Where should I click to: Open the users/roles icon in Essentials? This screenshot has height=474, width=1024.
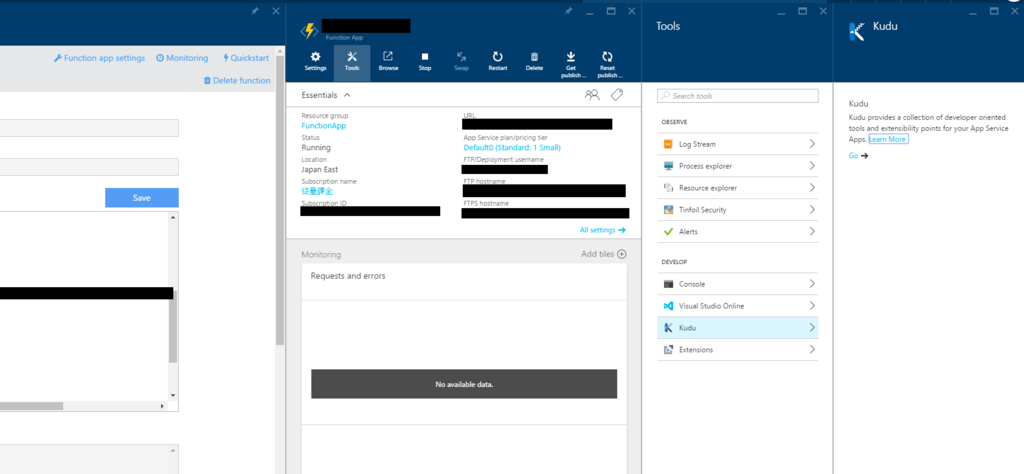point(592,95)
